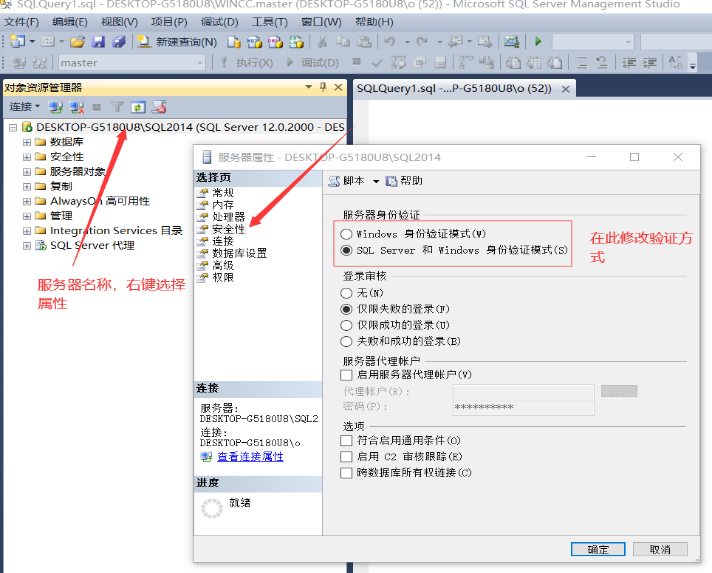
Task: Click the Stop square icon in Object Explorer
Action: coord(96,107)
